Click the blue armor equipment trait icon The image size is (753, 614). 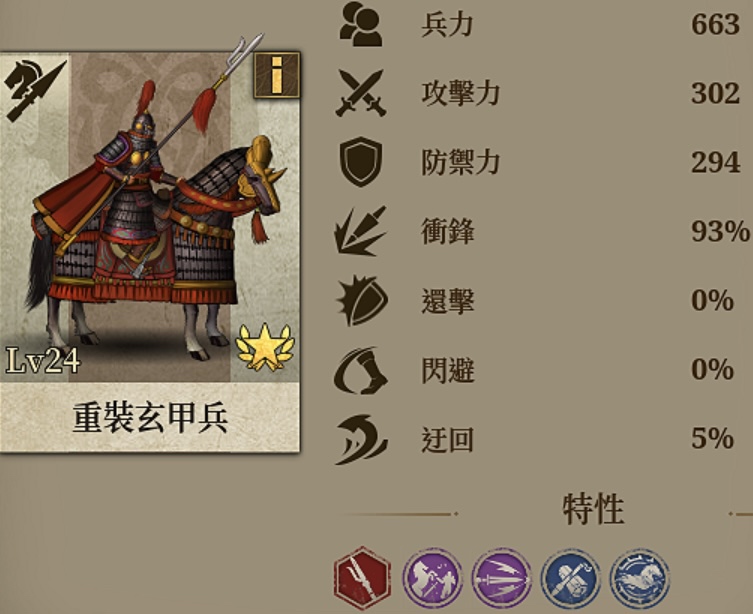571,578
